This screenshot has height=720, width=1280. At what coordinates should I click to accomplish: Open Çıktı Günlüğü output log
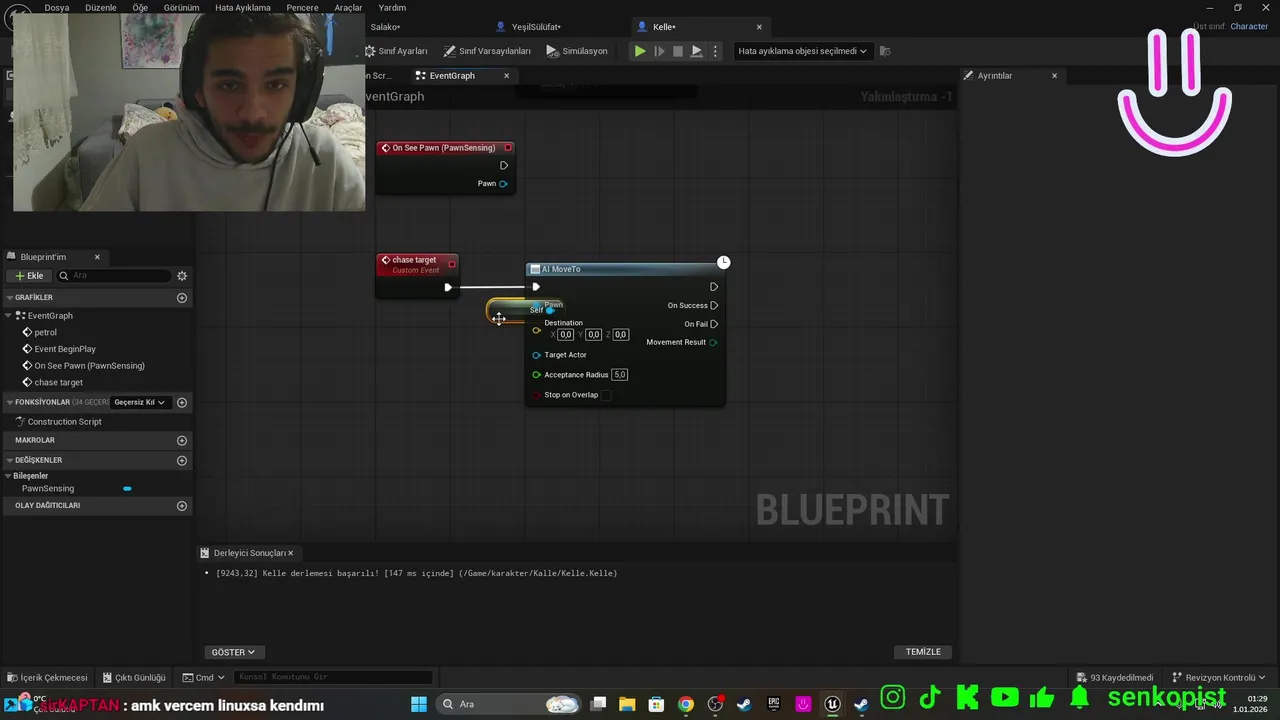click(133, 678)
